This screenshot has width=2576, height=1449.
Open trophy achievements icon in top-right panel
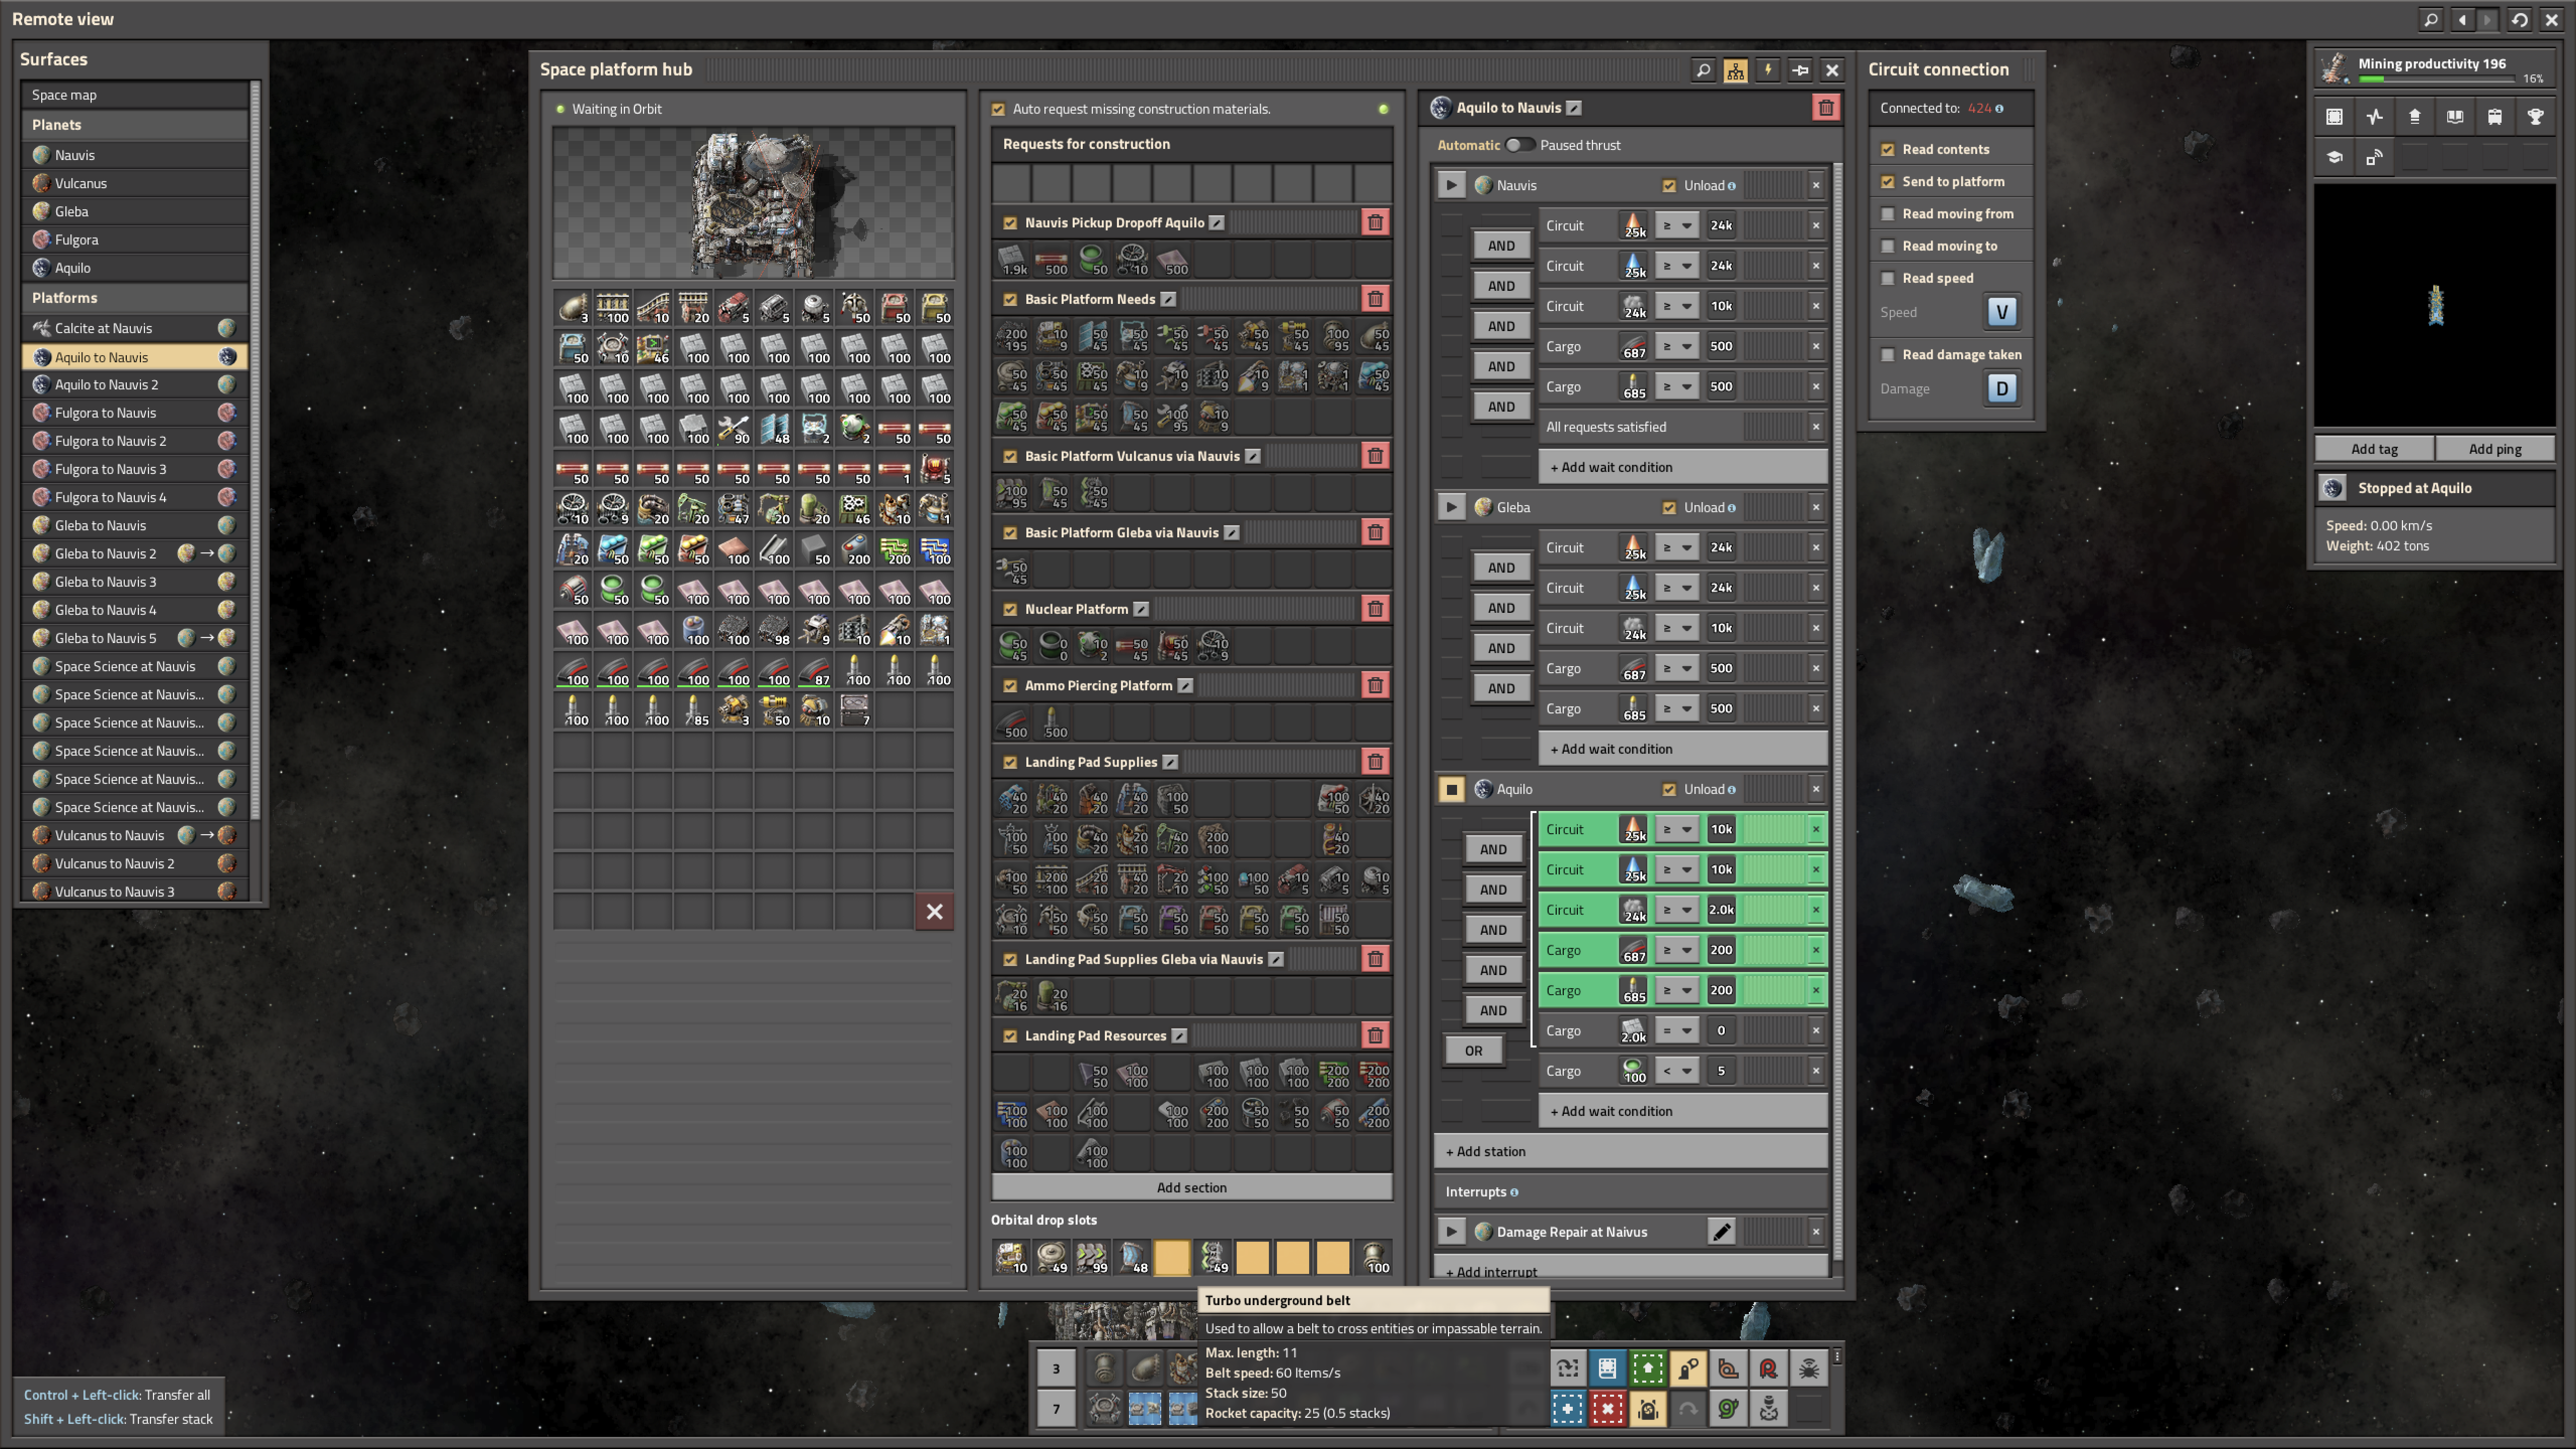[2535, 117]
